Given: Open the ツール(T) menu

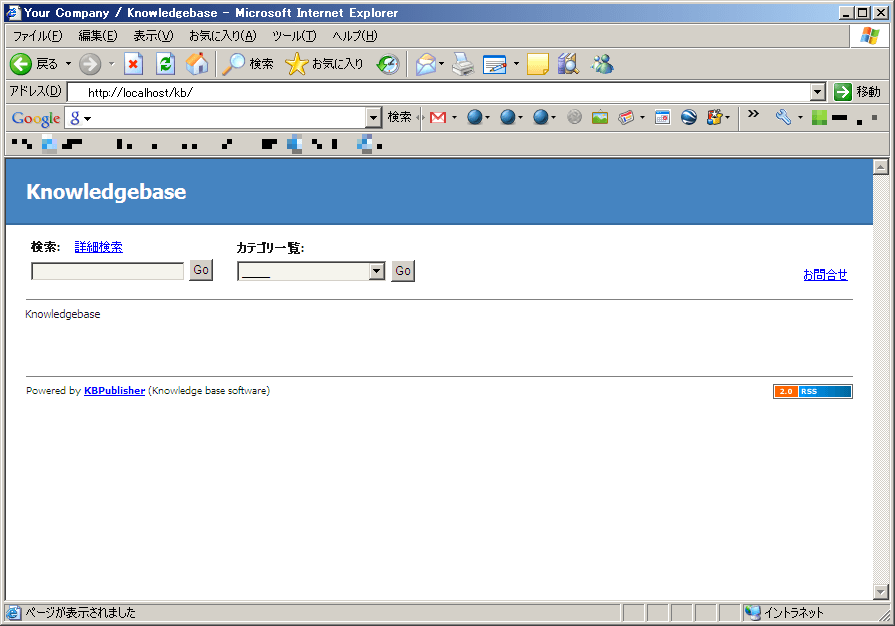Looking at the screenshot, I should (x=294, y=36).
